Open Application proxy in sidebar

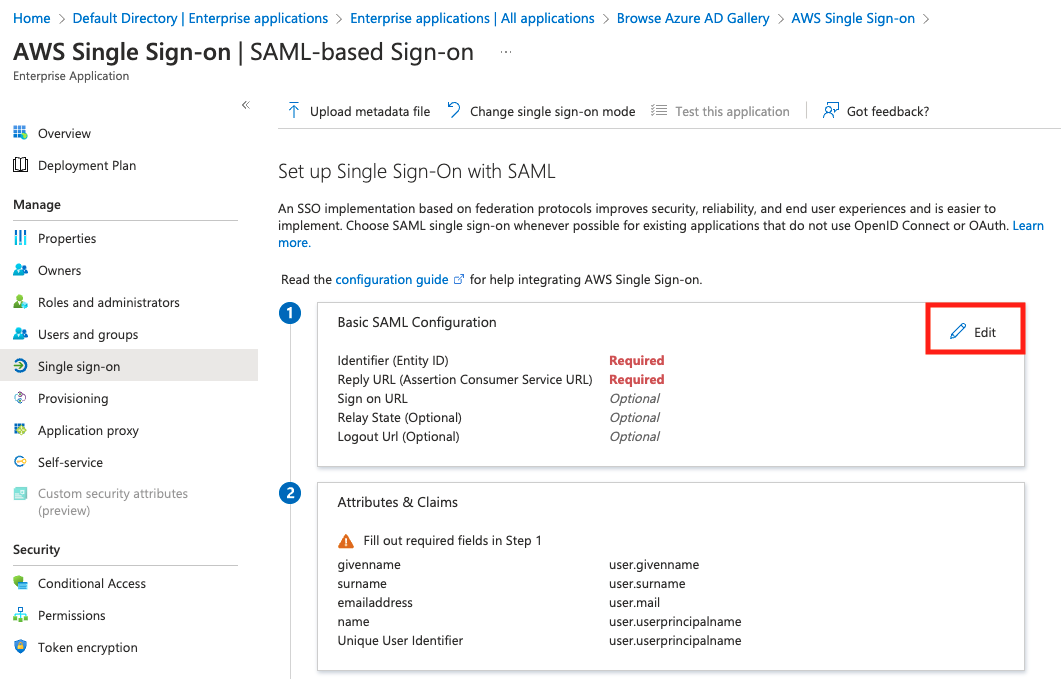click(x=88, y=430)
